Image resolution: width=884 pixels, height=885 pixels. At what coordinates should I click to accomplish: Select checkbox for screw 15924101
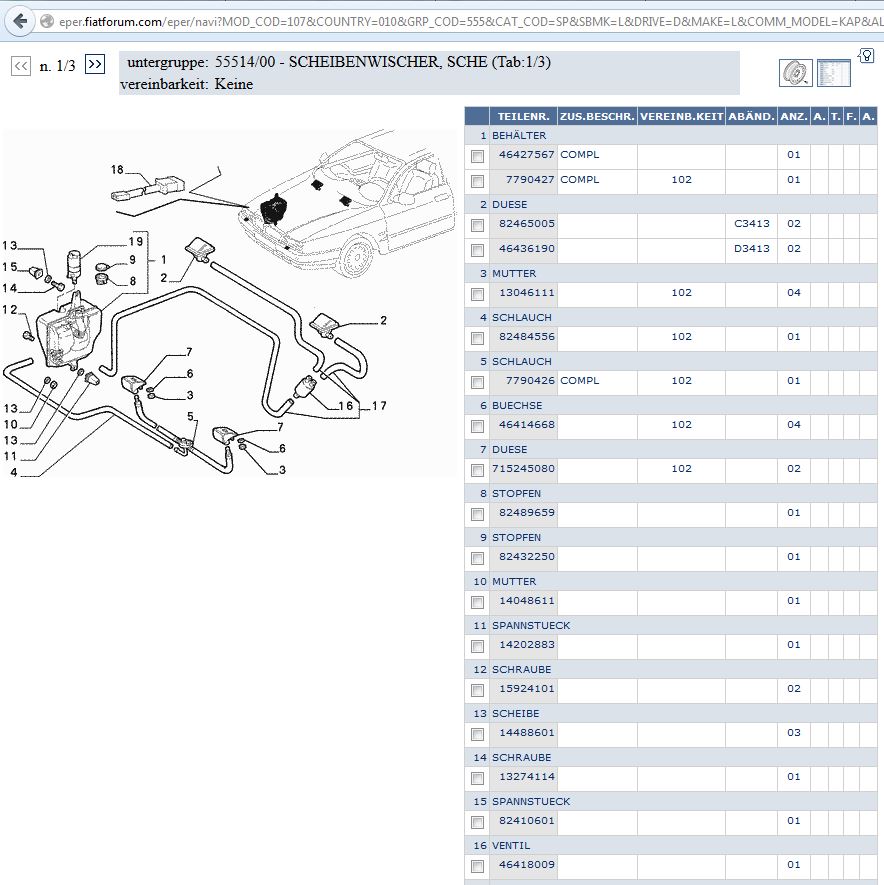pos(478,690)
